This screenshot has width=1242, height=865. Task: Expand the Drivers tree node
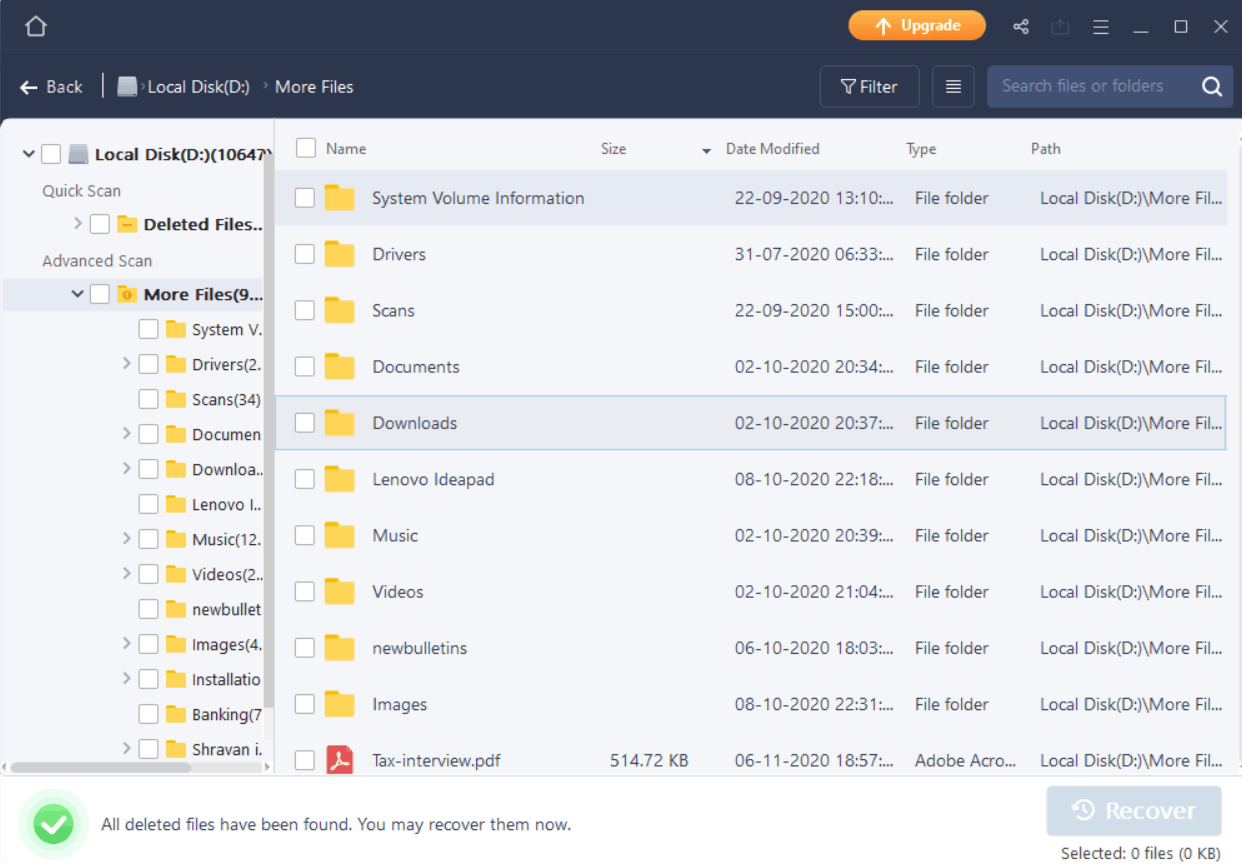pyautogui.click(x=126, y=364)
